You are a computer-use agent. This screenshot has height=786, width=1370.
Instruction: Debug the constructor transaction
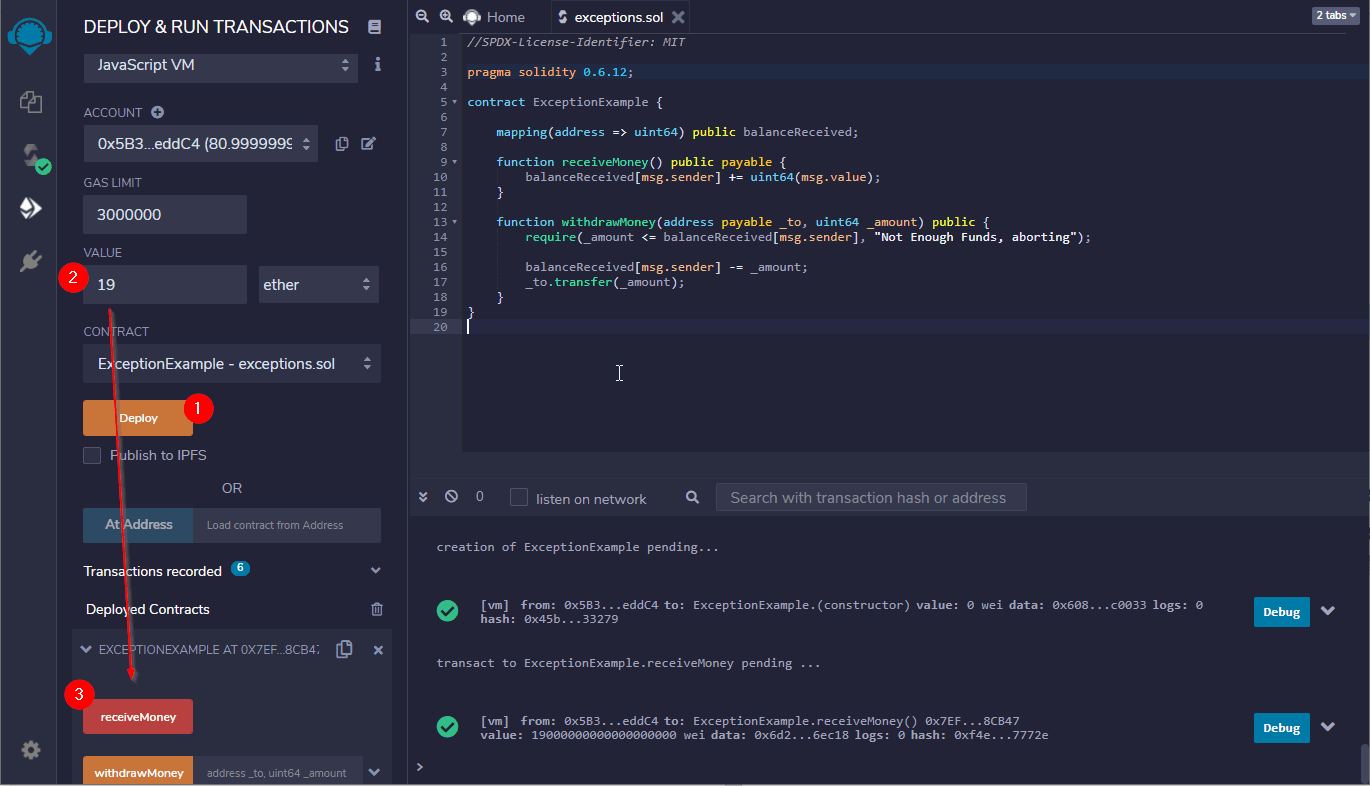pos(1281,612)
